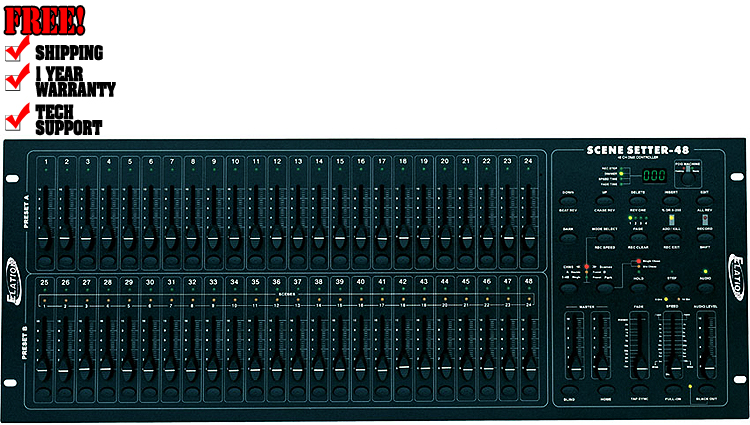Click the channel 30 fader knob
Image resolution: width=750 pixels, height=425 pixels.
tap(148, 371)
